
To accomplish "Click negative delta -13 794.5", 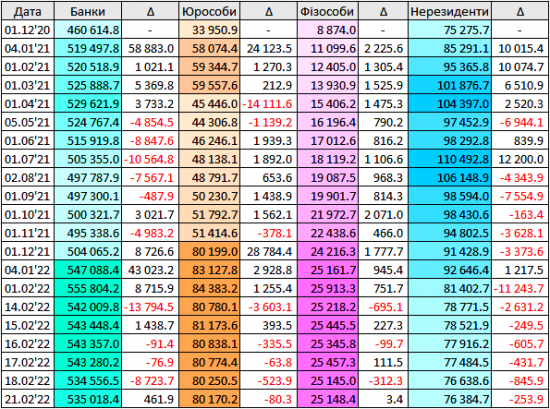I will coord(149,307).
